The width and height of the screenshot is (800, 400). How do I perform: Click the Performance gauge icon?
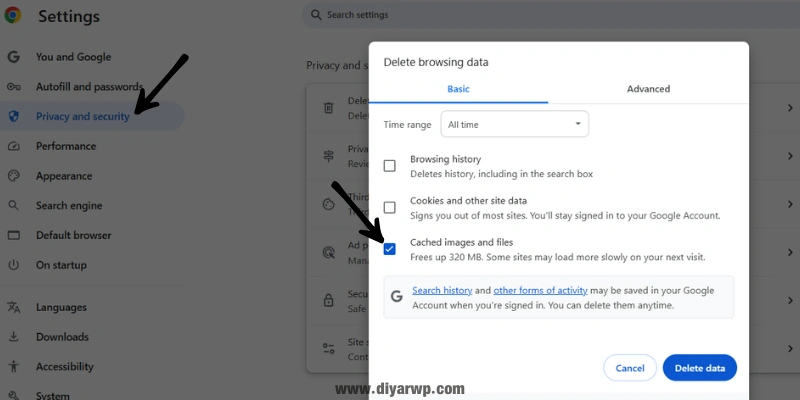(x=13, y=146)
